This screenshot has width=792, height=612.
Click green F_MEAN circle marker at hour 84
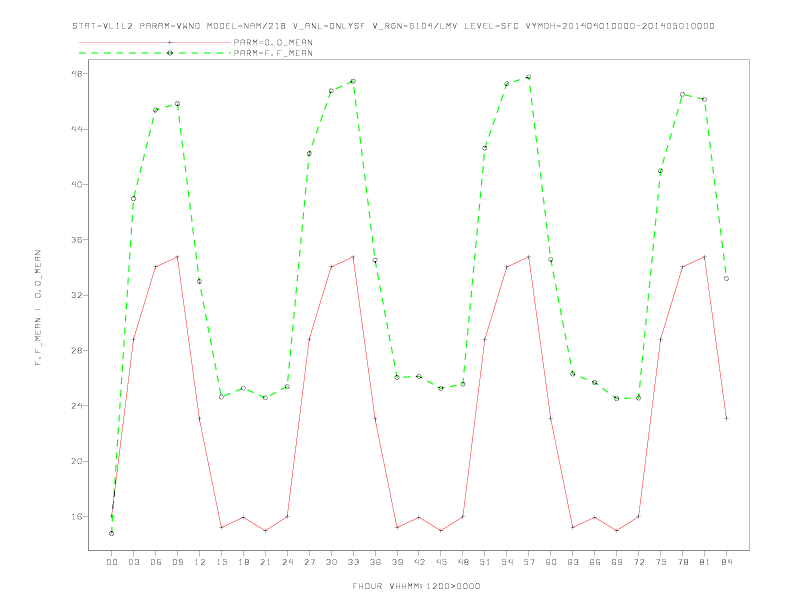tap(726, 279)
